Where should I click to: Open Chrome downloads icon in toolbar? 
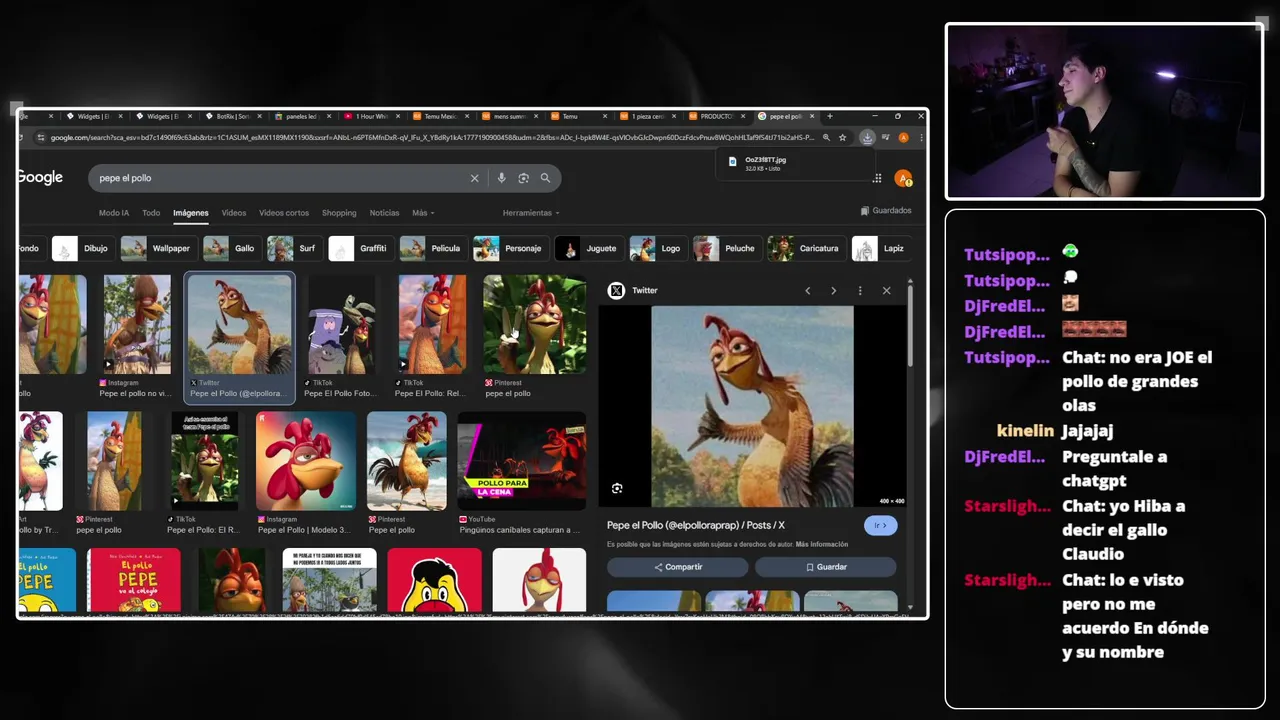867,138
